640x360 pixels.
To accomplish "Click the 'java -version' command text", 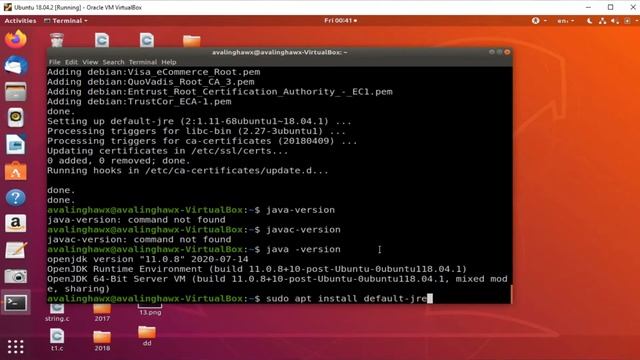I will [x=303, y=249].
